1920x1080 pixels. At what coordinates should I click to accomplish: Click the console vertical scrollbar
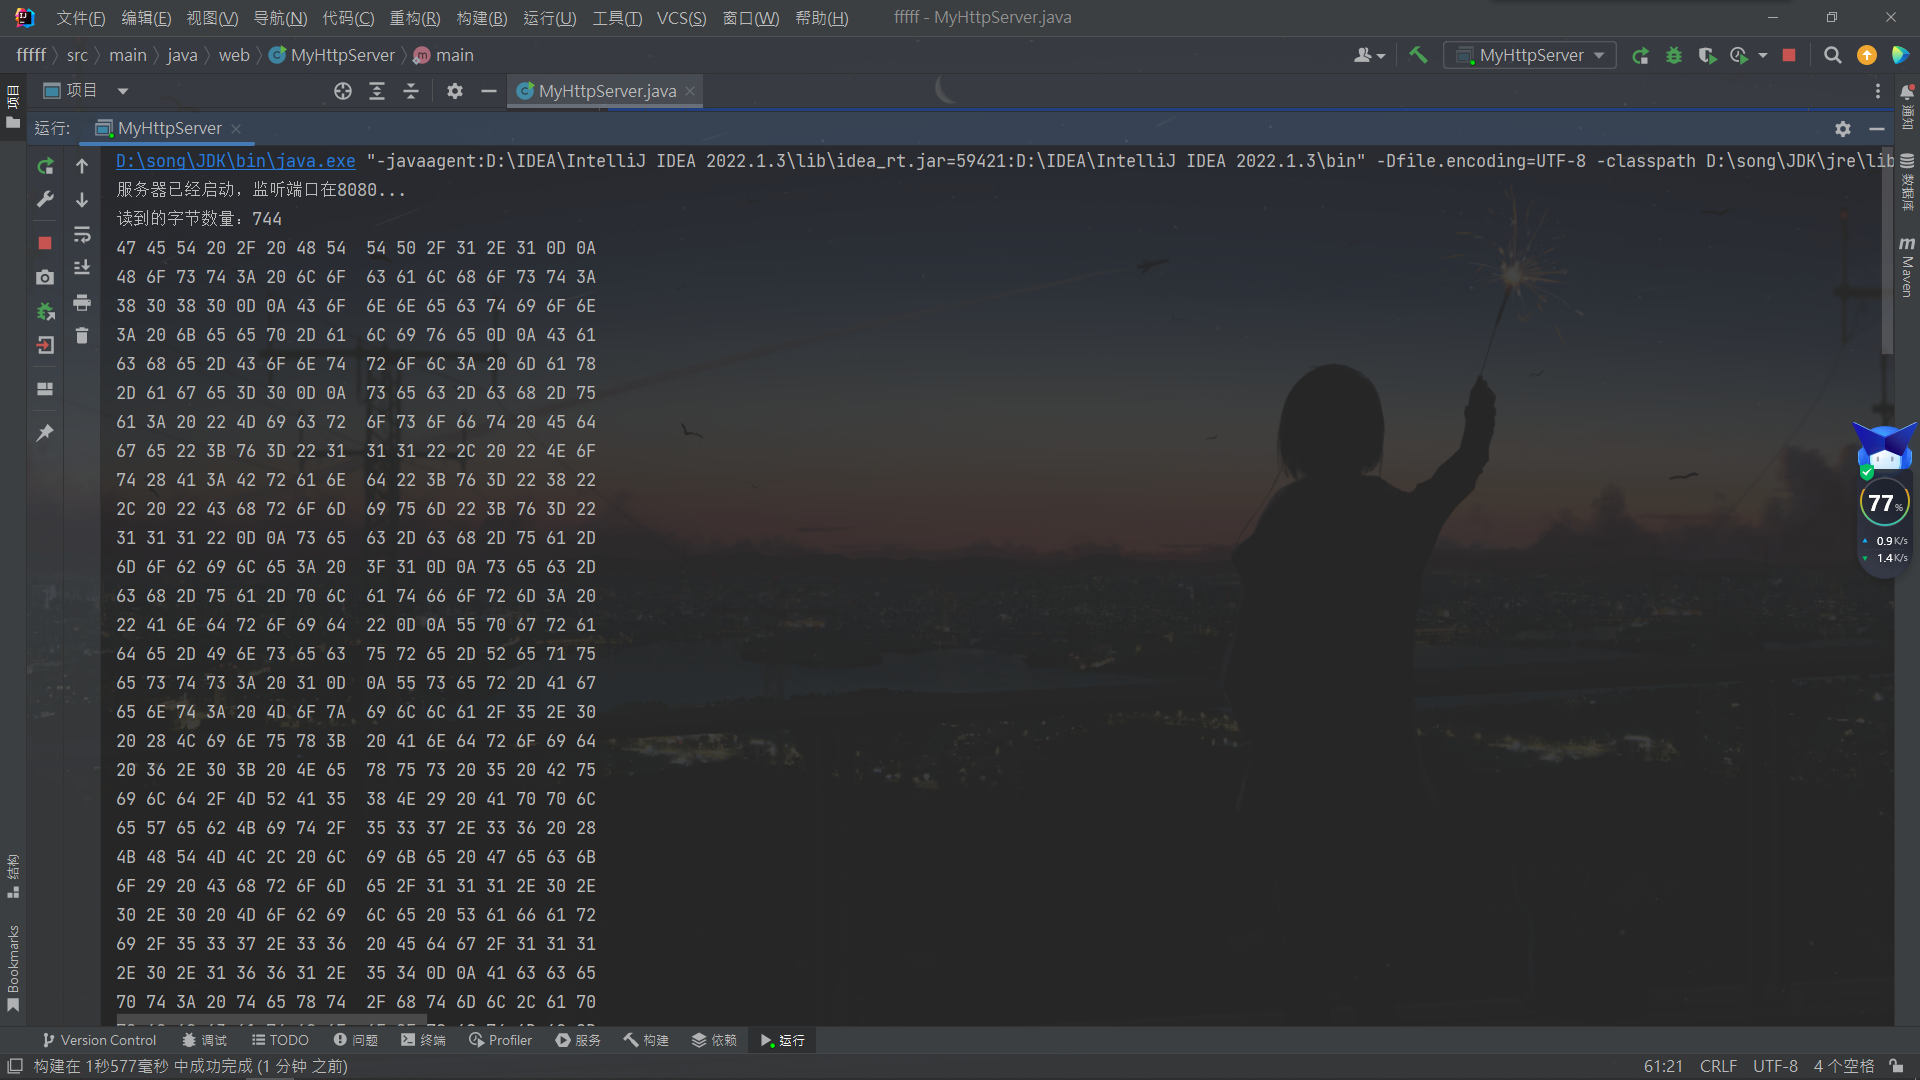click(1887, 250)
